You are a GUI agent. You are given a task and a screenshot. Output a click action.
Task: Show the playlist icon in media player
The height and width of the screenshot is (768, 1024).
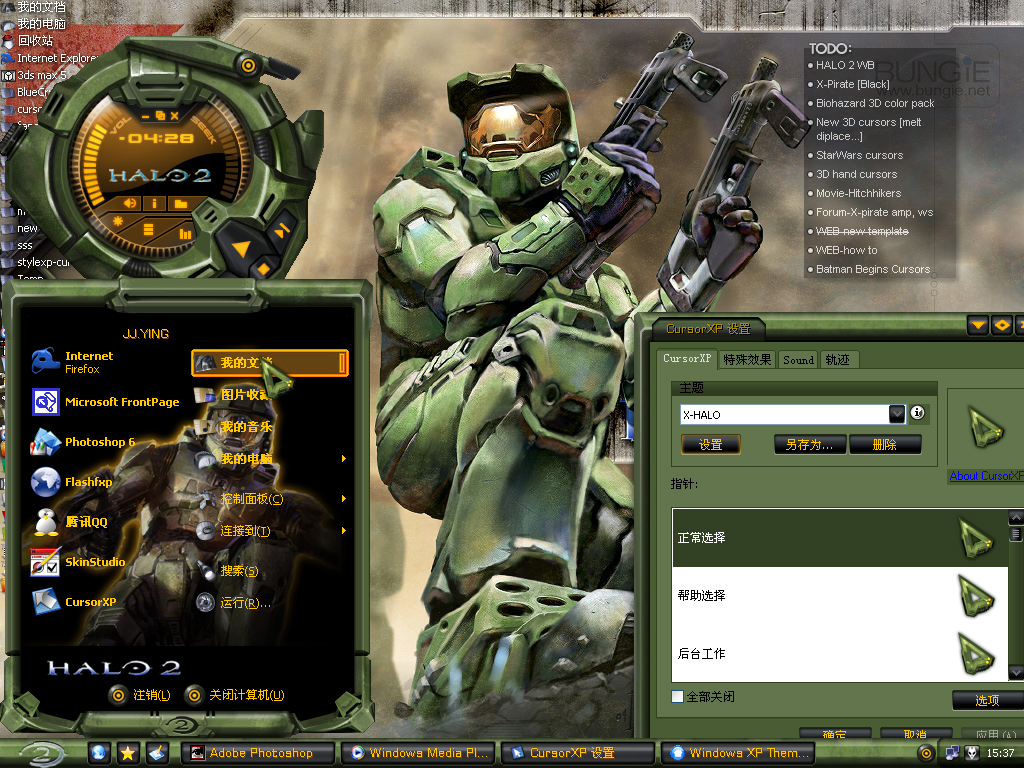pos(148,229)
